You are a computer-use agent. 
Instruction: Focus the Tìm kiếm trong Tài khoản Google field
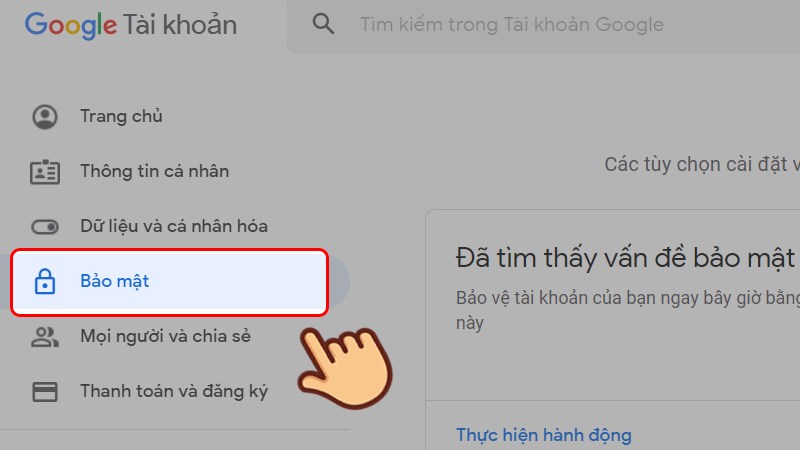coord(543,26)
